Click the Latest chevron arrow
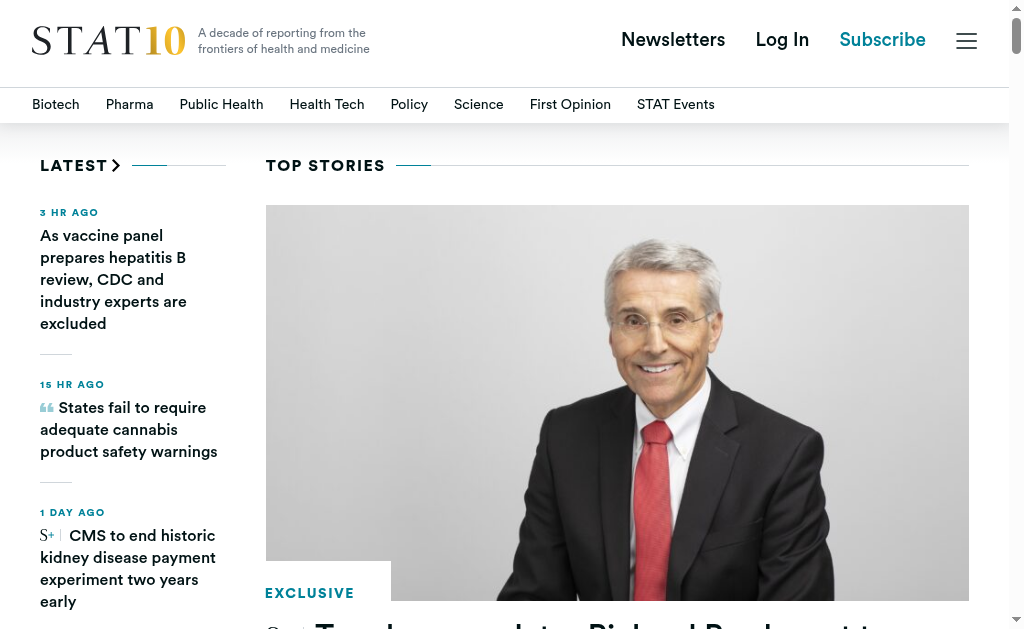This screenshot has height=629, width=1024. pyautogui.click(x=116, y=165)
